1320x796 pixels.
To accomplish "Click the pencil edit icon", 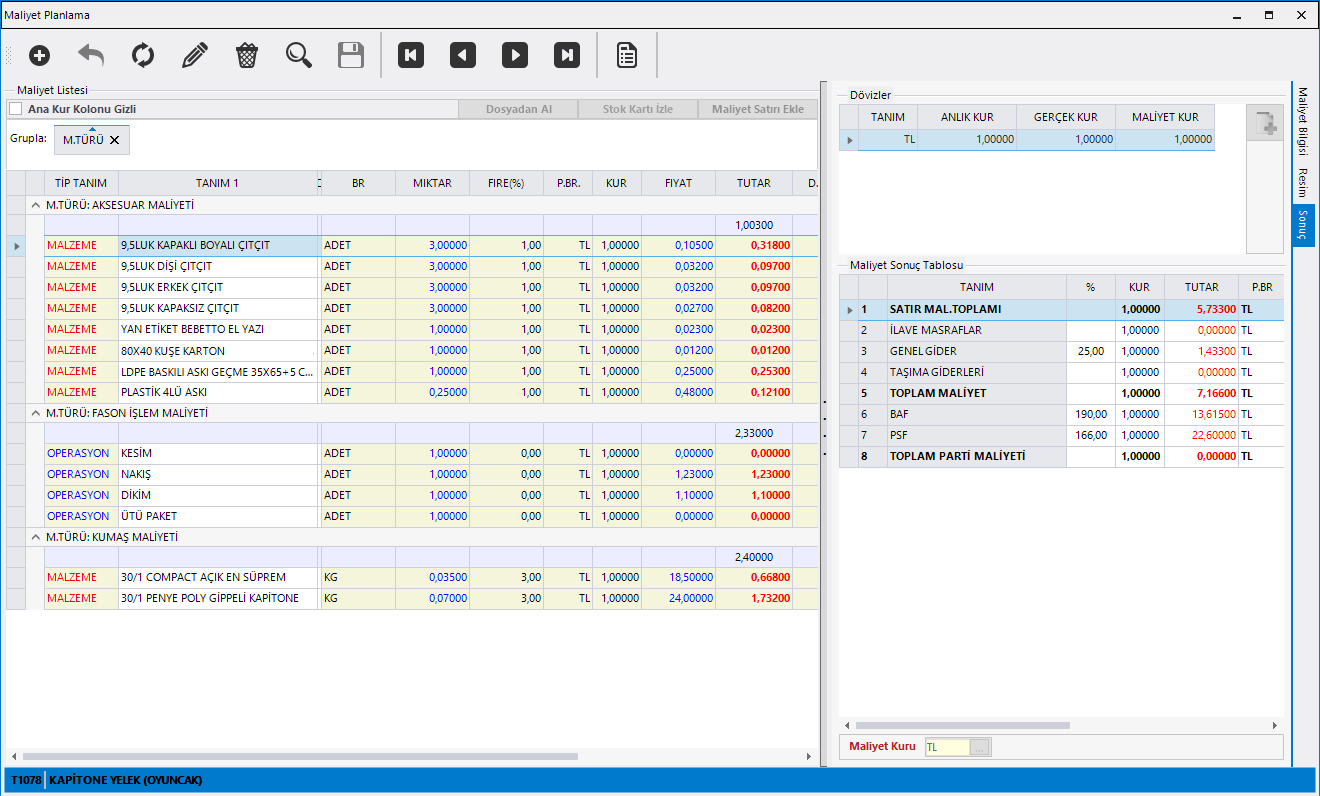I will pos(195,55).
